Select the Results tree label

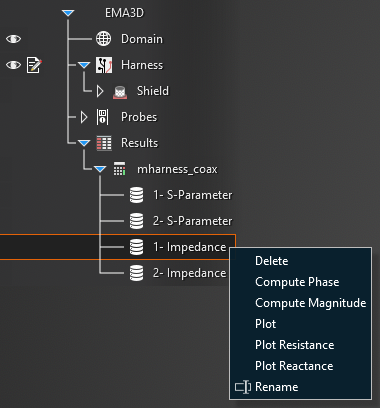coord(139,143)
